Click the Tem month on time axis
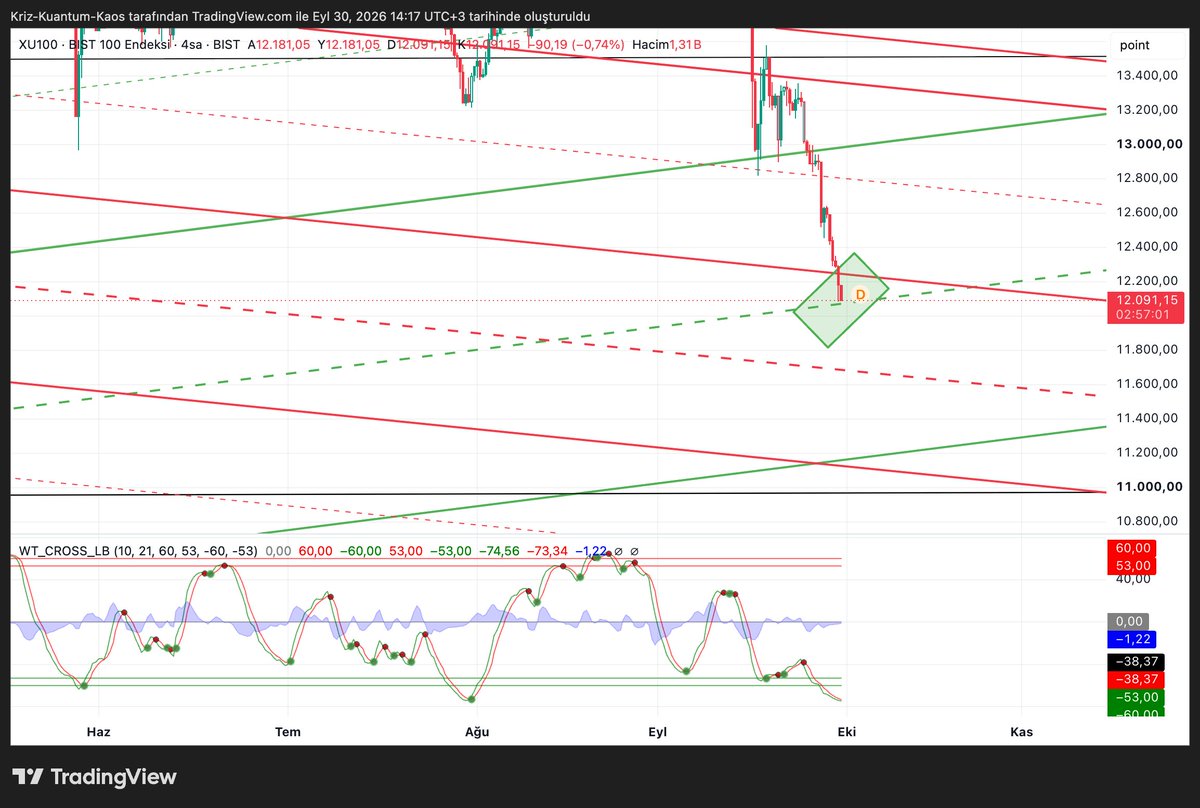1200x808 pixels. 288,732
